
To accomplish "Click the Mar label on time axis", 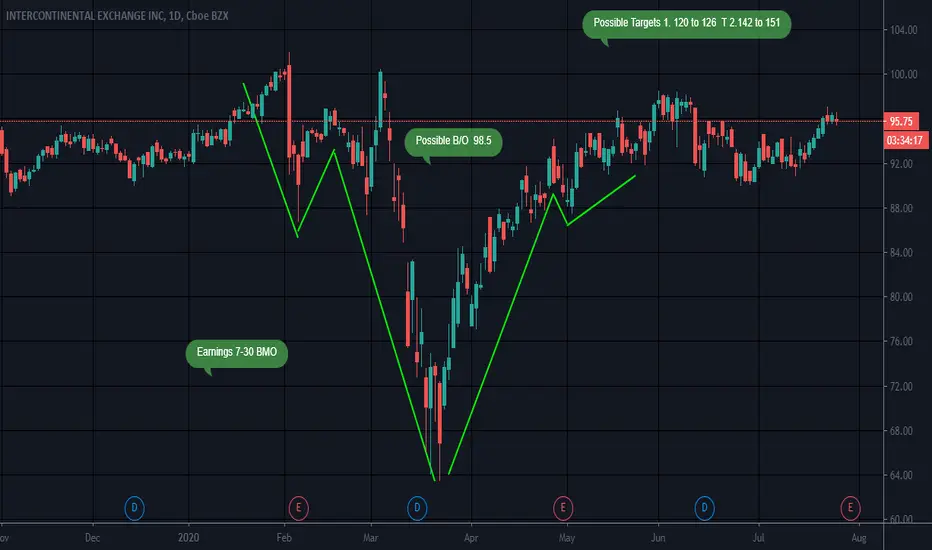I will [x=370, y=538].
